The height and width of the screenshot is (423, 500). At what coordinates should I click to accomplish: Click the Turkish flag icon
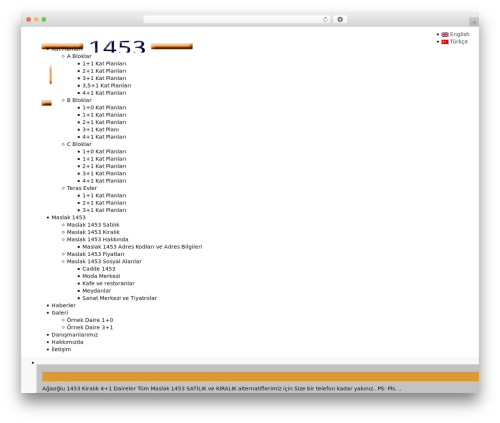[445, 42]
